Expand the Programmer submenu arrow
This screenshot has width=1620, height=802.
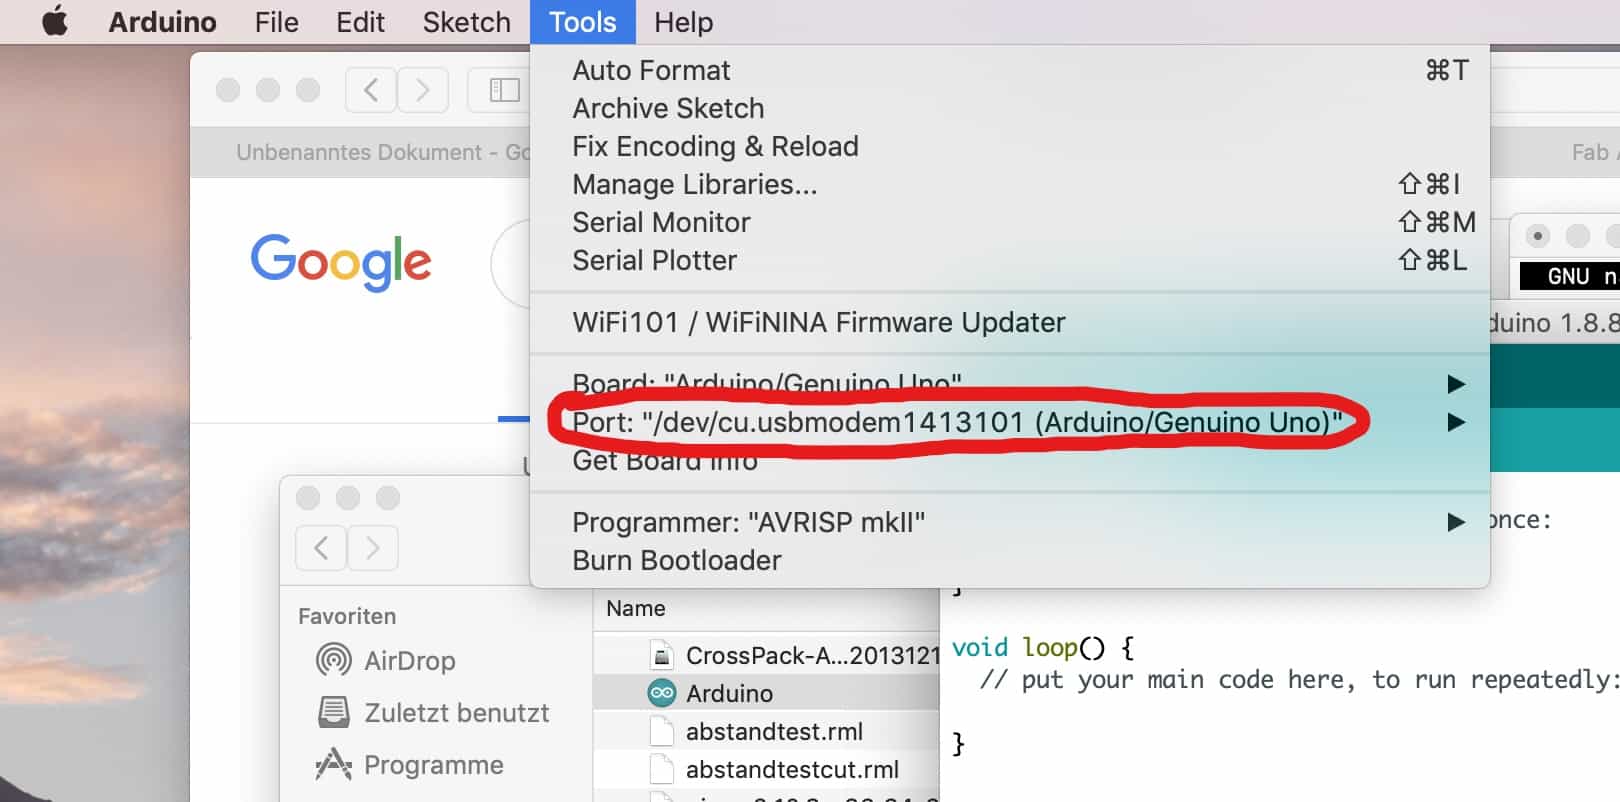[x=1456, y=522]
